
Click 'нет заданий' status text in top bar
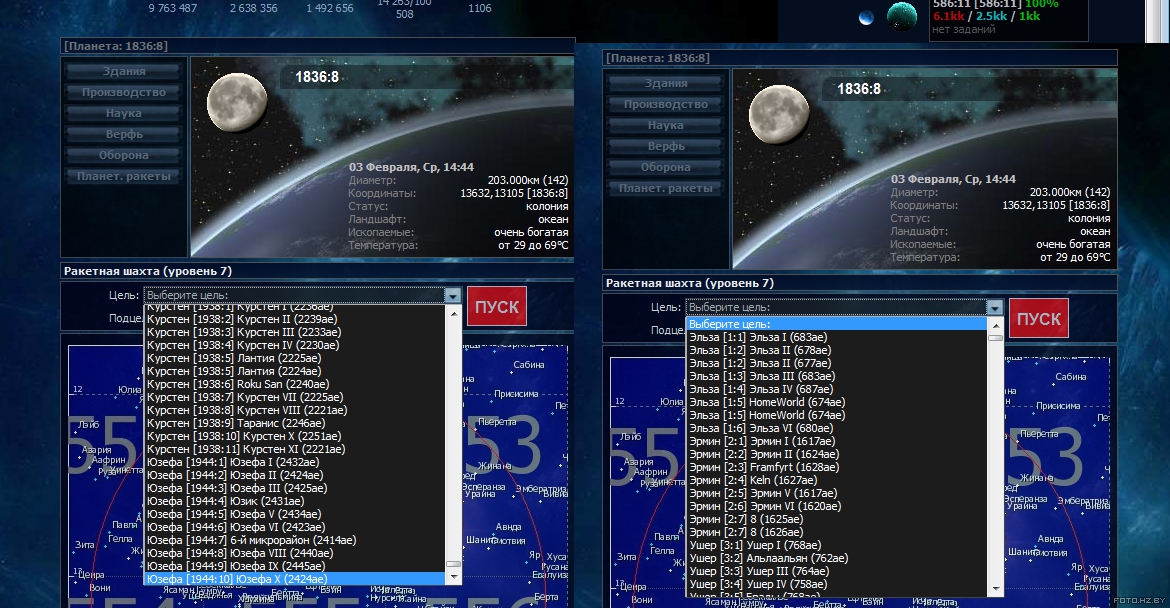[963, 30]
